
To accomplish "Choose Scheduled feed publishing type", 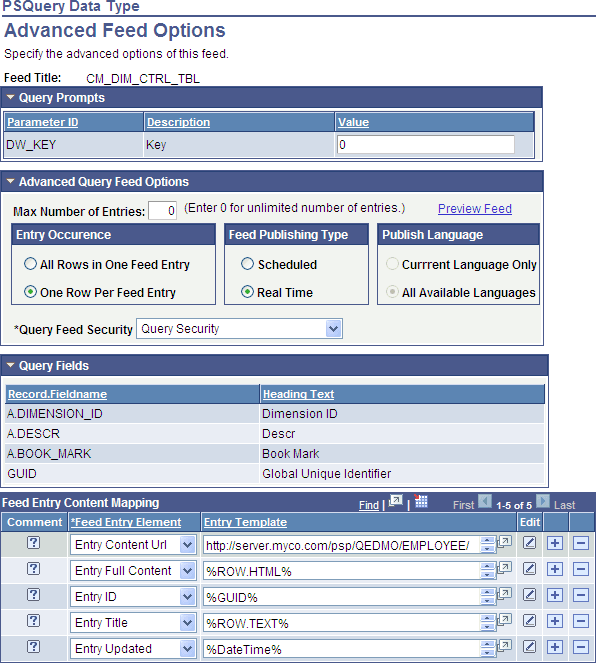I will (247, 264).
